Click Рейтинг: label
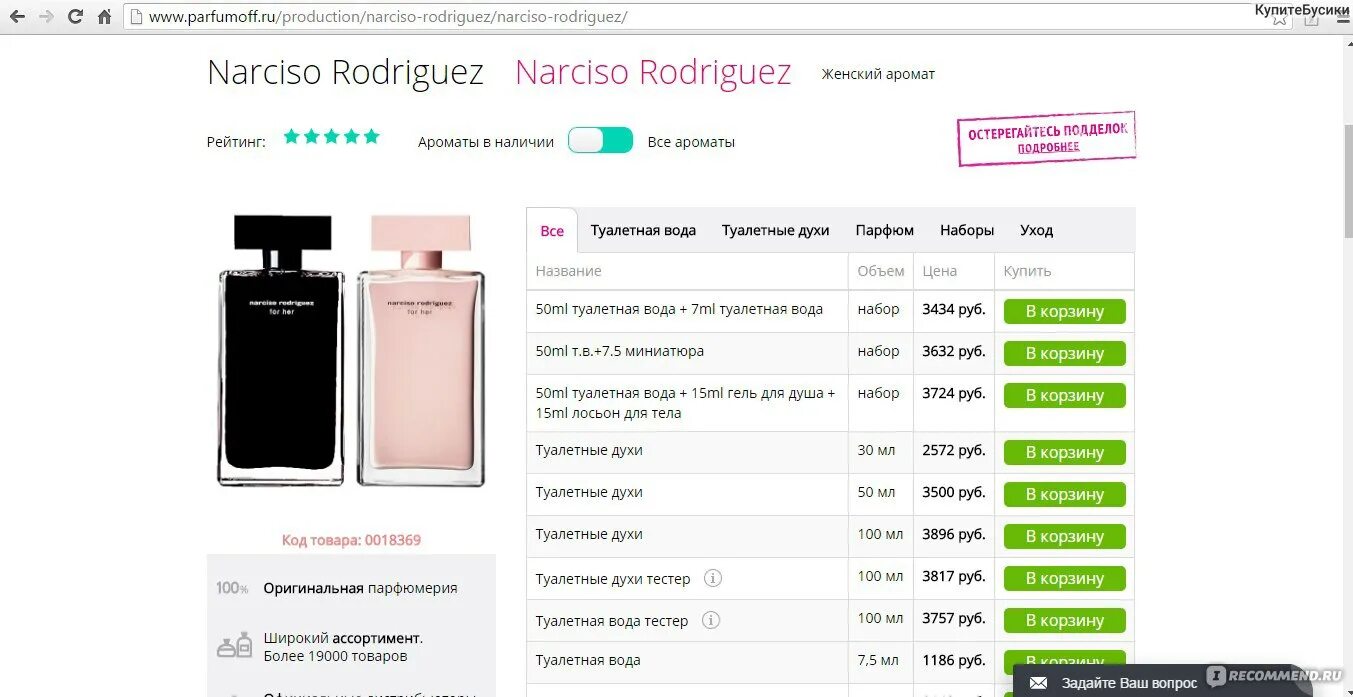1353x697 pixels. click(236, 142)
